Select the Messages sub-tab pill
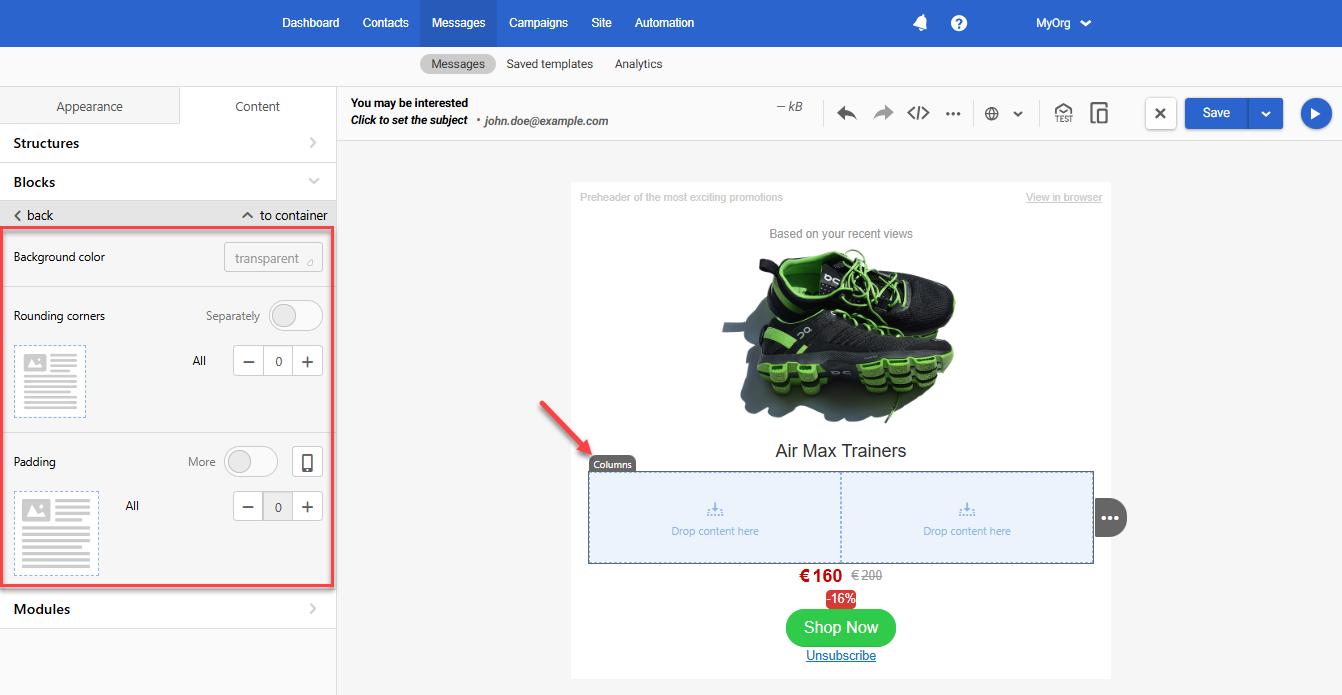Image resolution: width=1342 pixels, height=695 pixels. [458, 64]
